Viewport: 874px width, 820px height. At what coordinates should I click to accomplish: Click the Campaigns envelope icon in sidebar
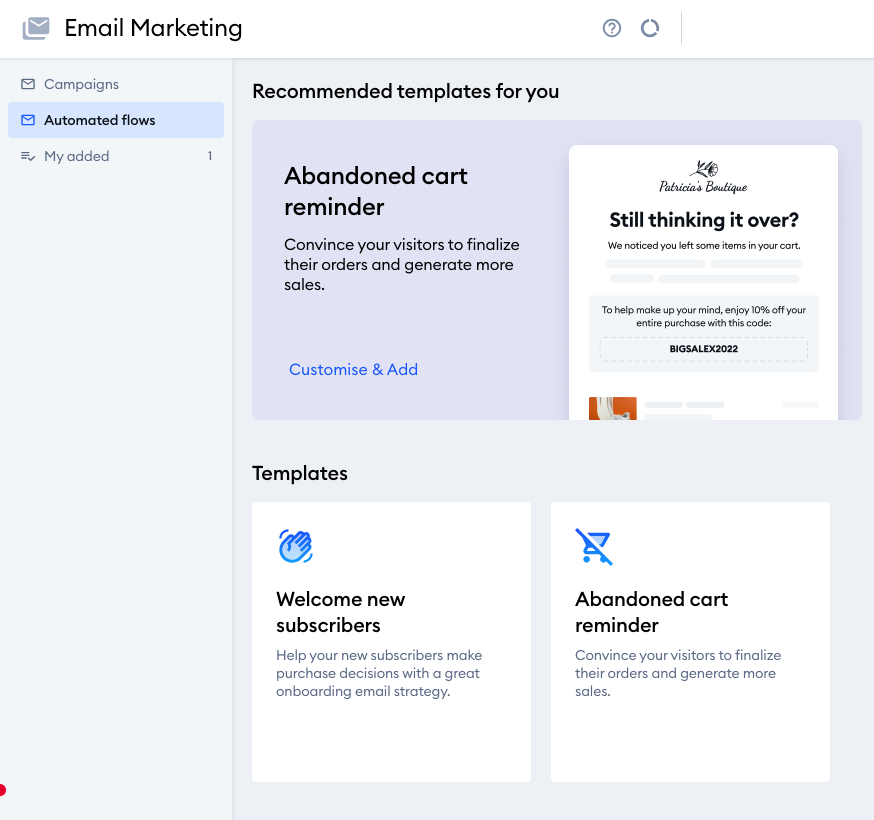click(x=28, y=84)
